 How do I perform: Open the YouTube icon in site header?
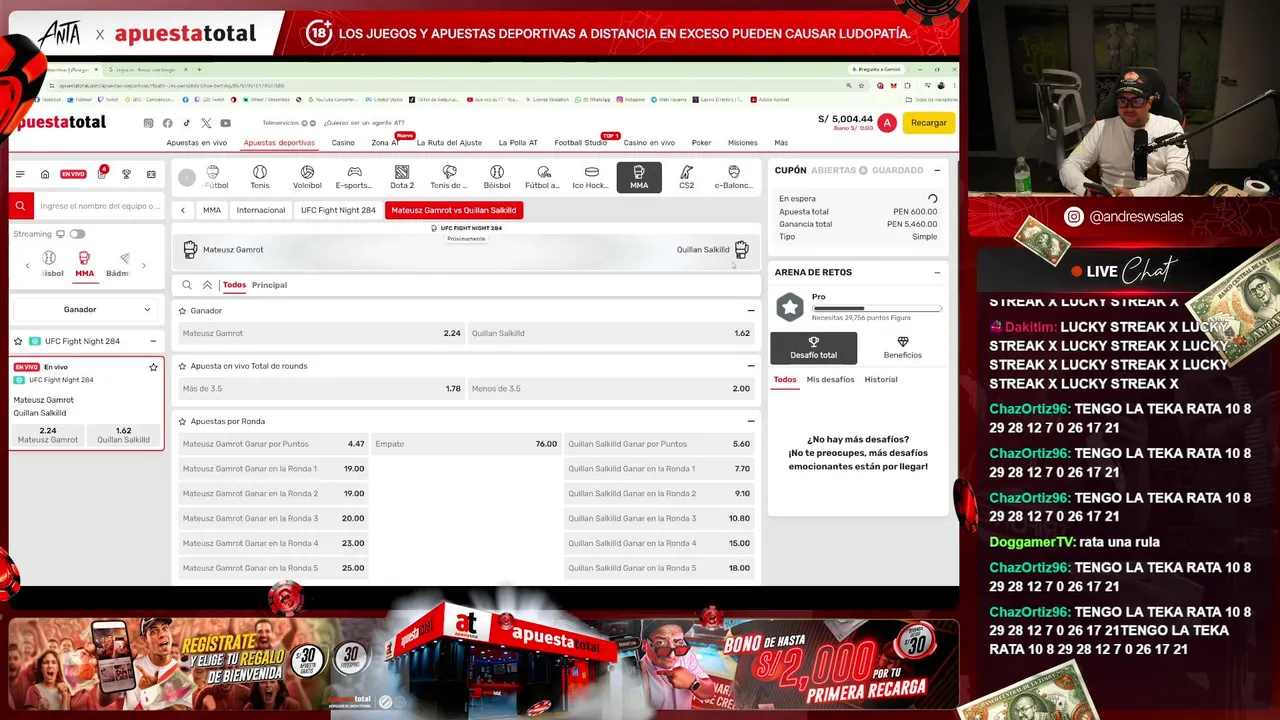tap(226, 123)
